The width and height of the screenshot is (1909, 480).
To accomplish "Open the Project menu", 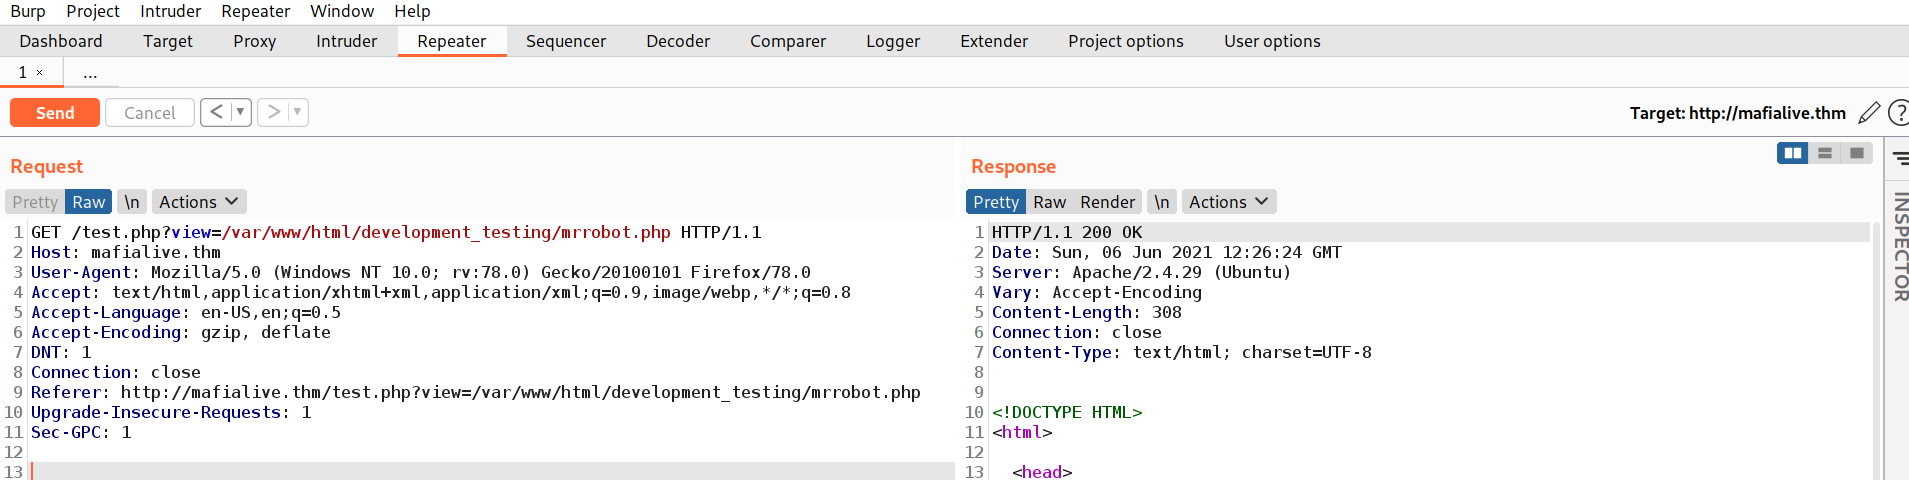I will pos(93,11).
